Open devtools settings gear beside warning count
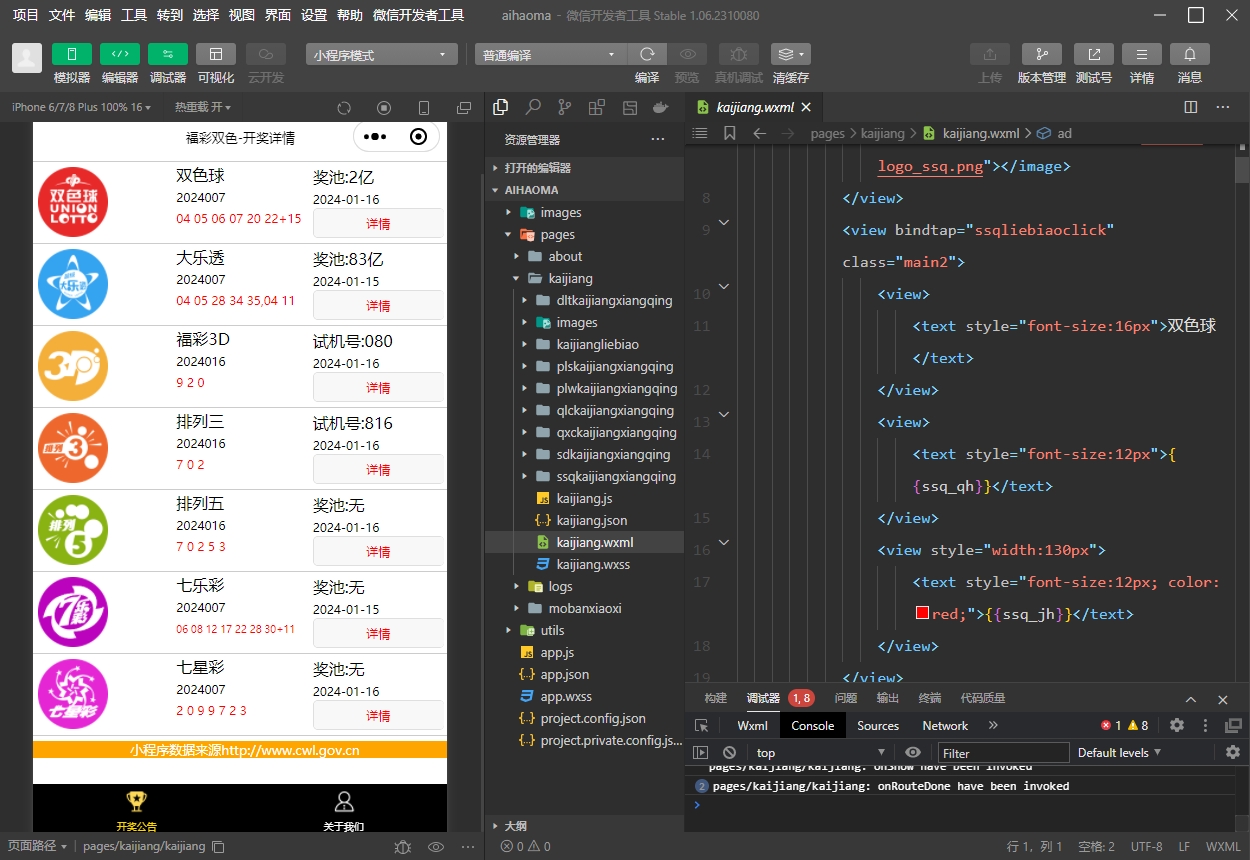 point(1177,726)
